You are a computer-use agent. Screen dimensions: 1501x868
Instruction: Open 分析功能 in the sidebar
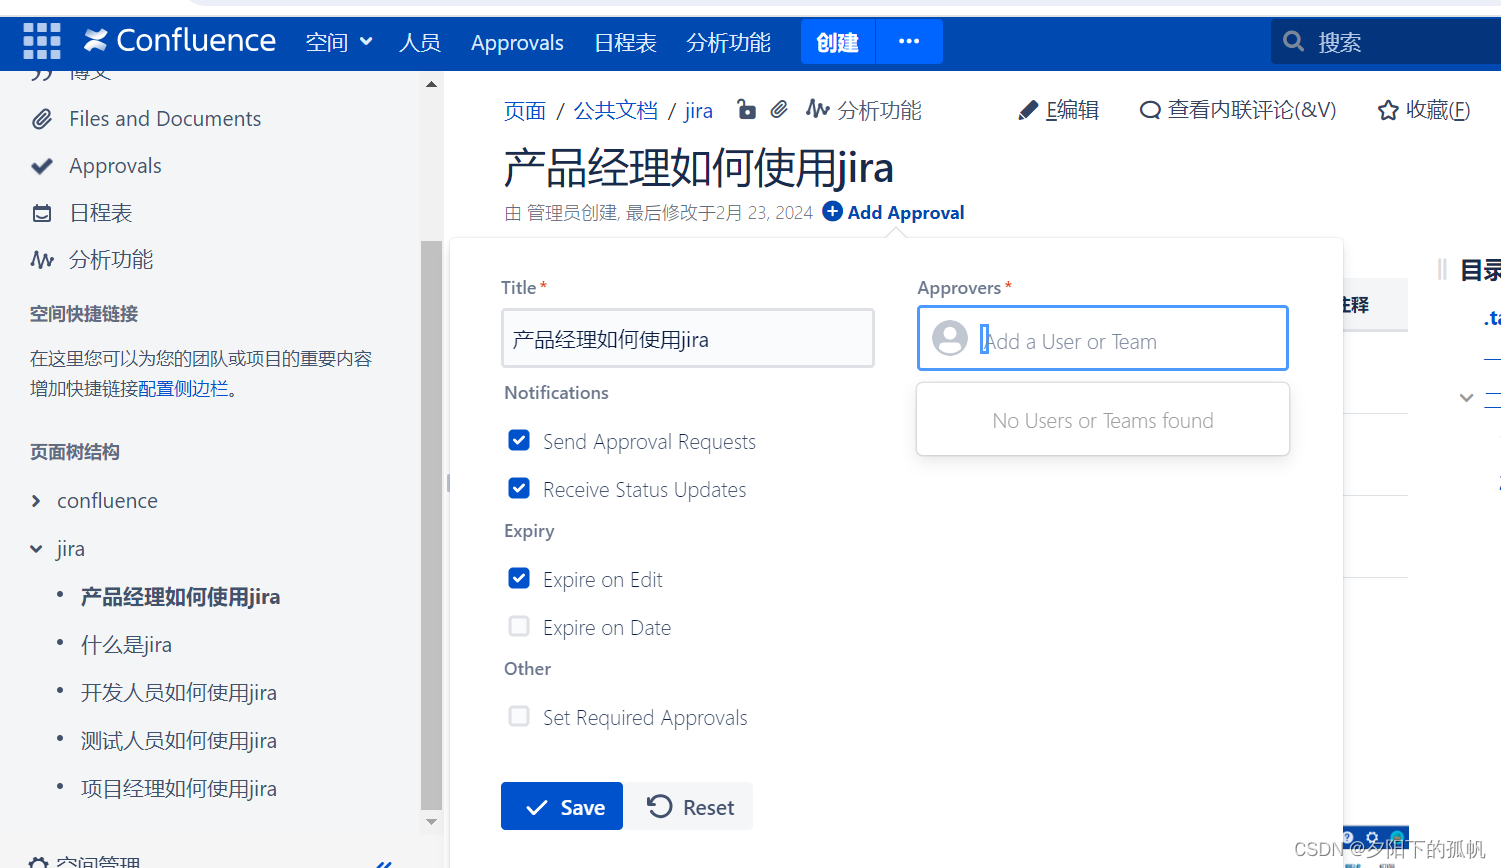[x=111, y=260]
